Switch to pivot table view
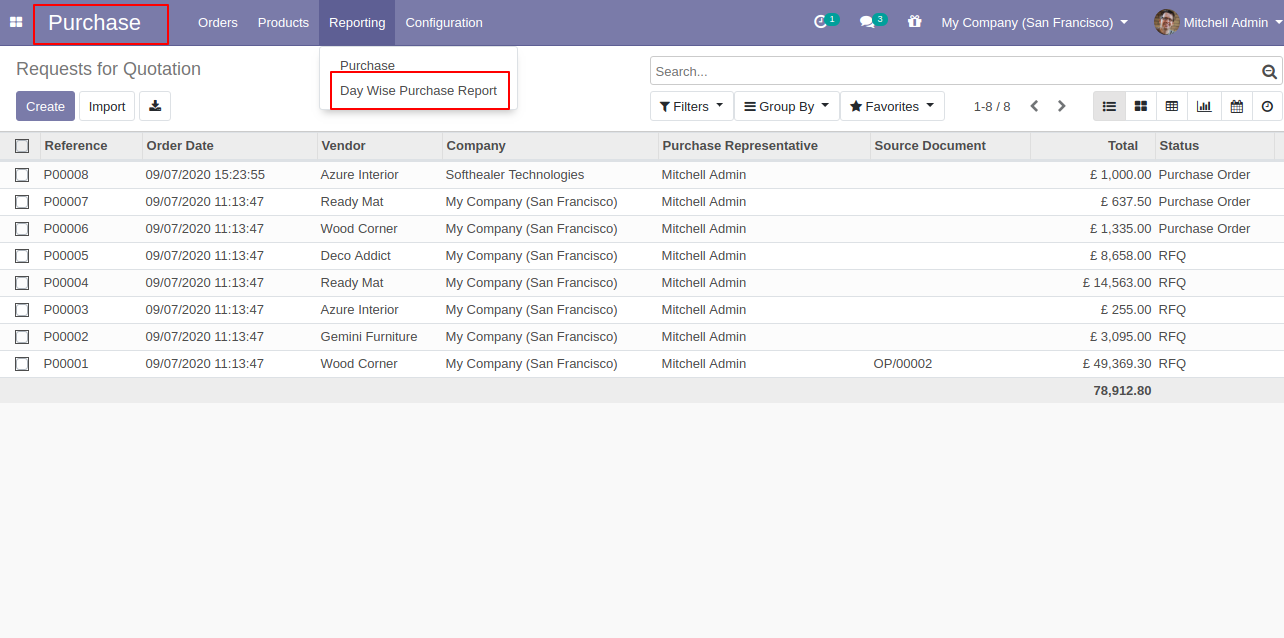The height and width of the screenshot is (638, 1284). 1172,106
